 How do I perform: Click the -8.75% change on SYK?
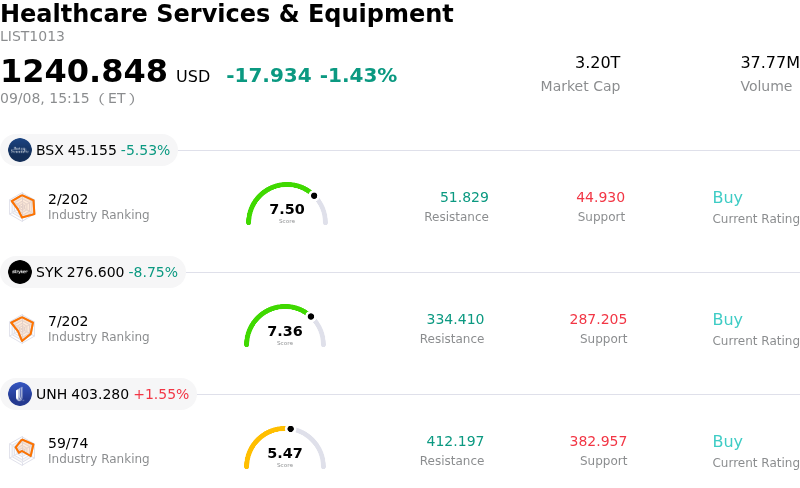click(153, 272)
